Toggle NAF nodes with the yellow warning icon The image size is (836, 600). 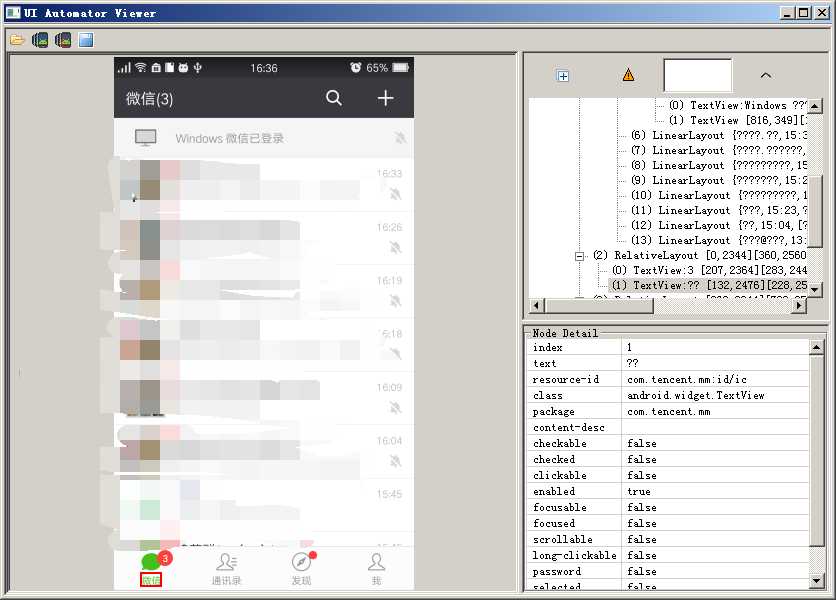coord(629,75)
